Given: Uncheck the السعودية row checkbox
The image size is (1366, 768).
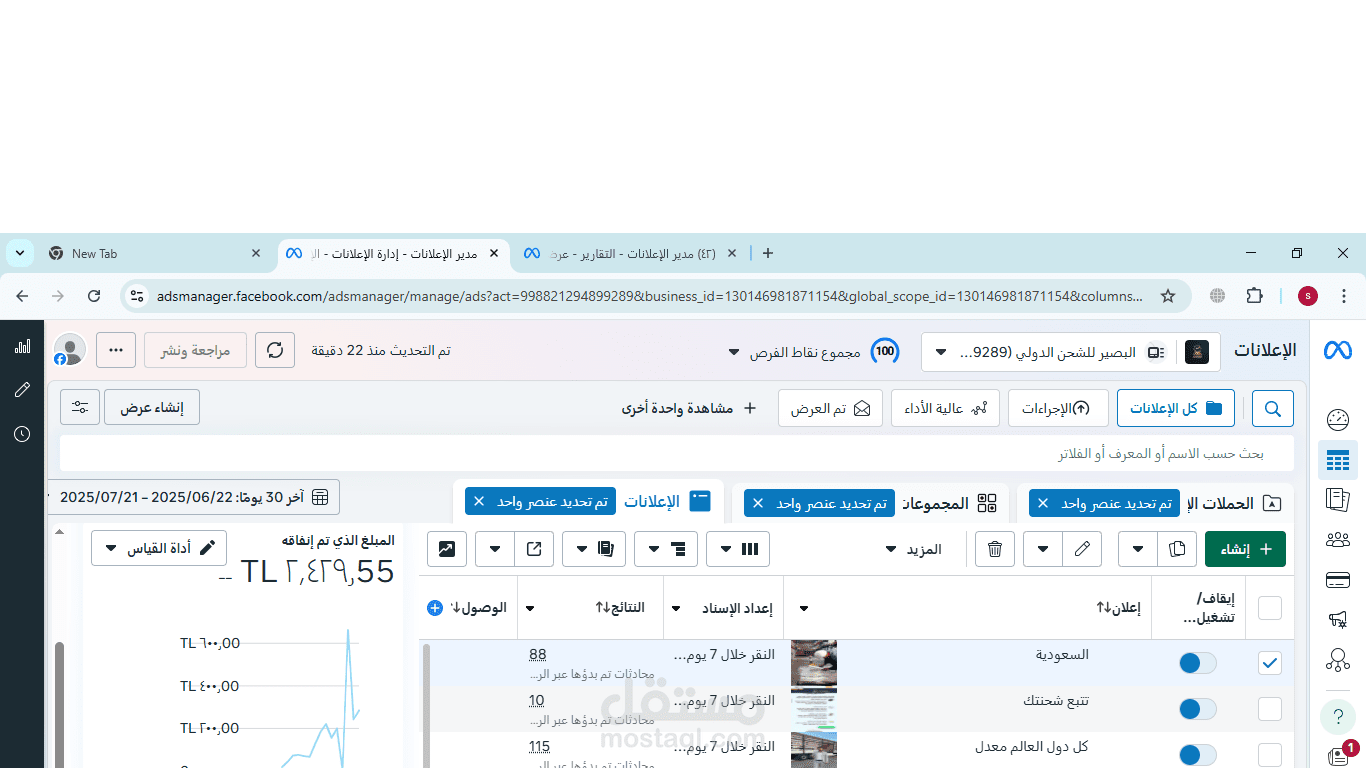Looking at the screenshot, I should point(1270,663).
